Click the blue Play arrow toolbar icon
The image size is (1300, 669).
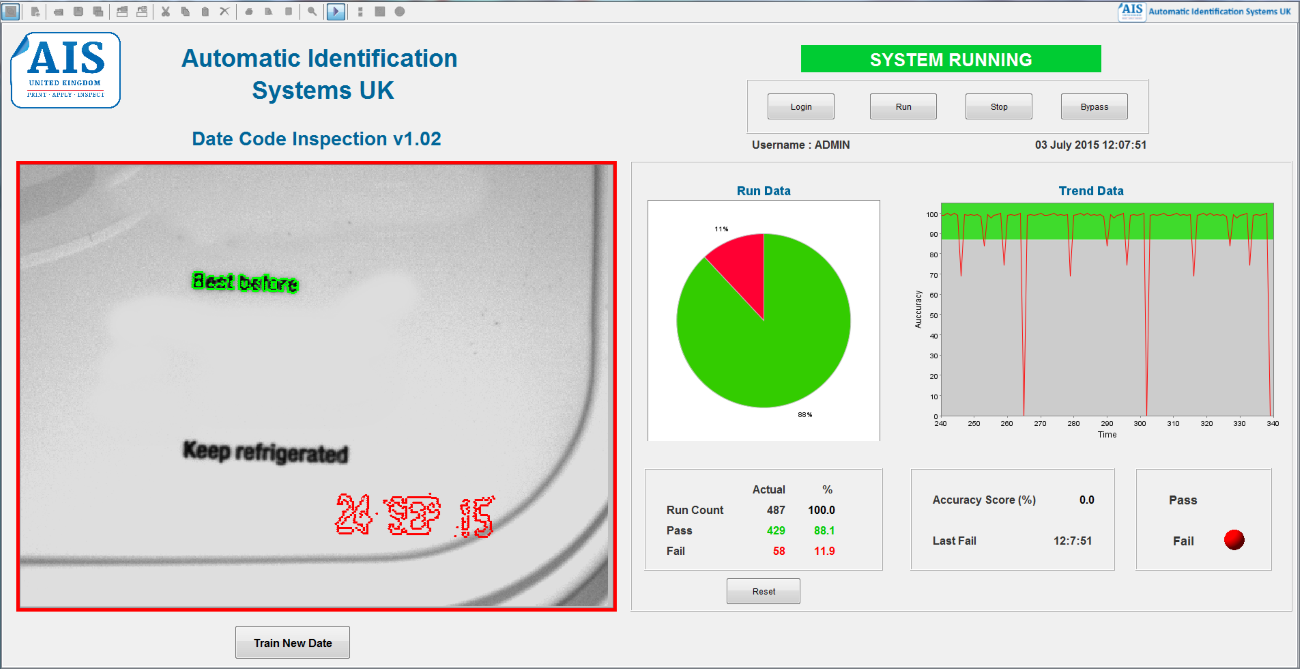click(x=336, y=11)
